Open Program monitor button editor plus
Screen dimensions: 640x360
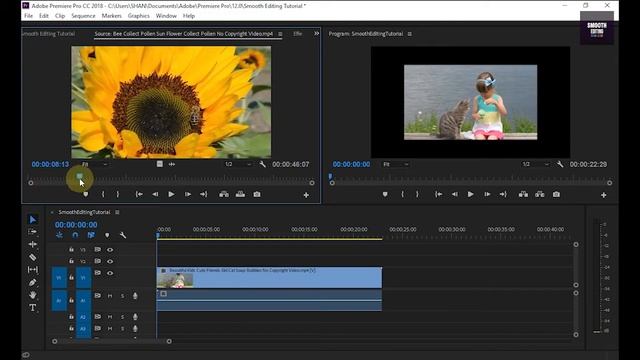(604, 195)
